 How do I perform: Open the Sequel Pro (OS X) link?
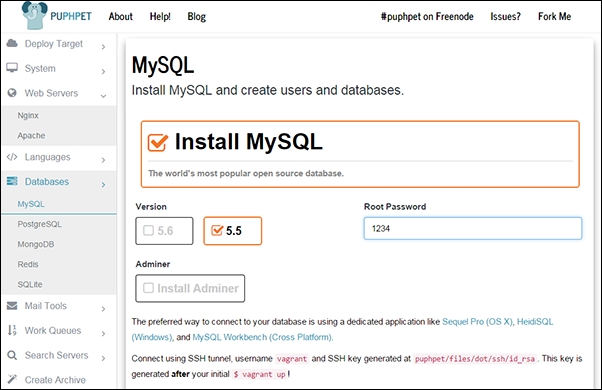[478, 322]
